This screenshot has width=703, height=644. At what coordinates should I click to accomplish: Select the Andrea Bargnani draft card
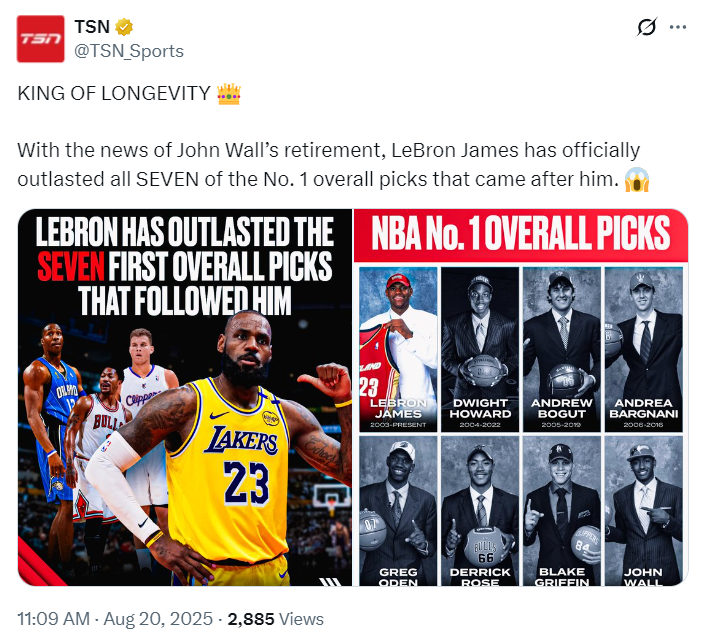pyautogui.click(x=642, y=347)
